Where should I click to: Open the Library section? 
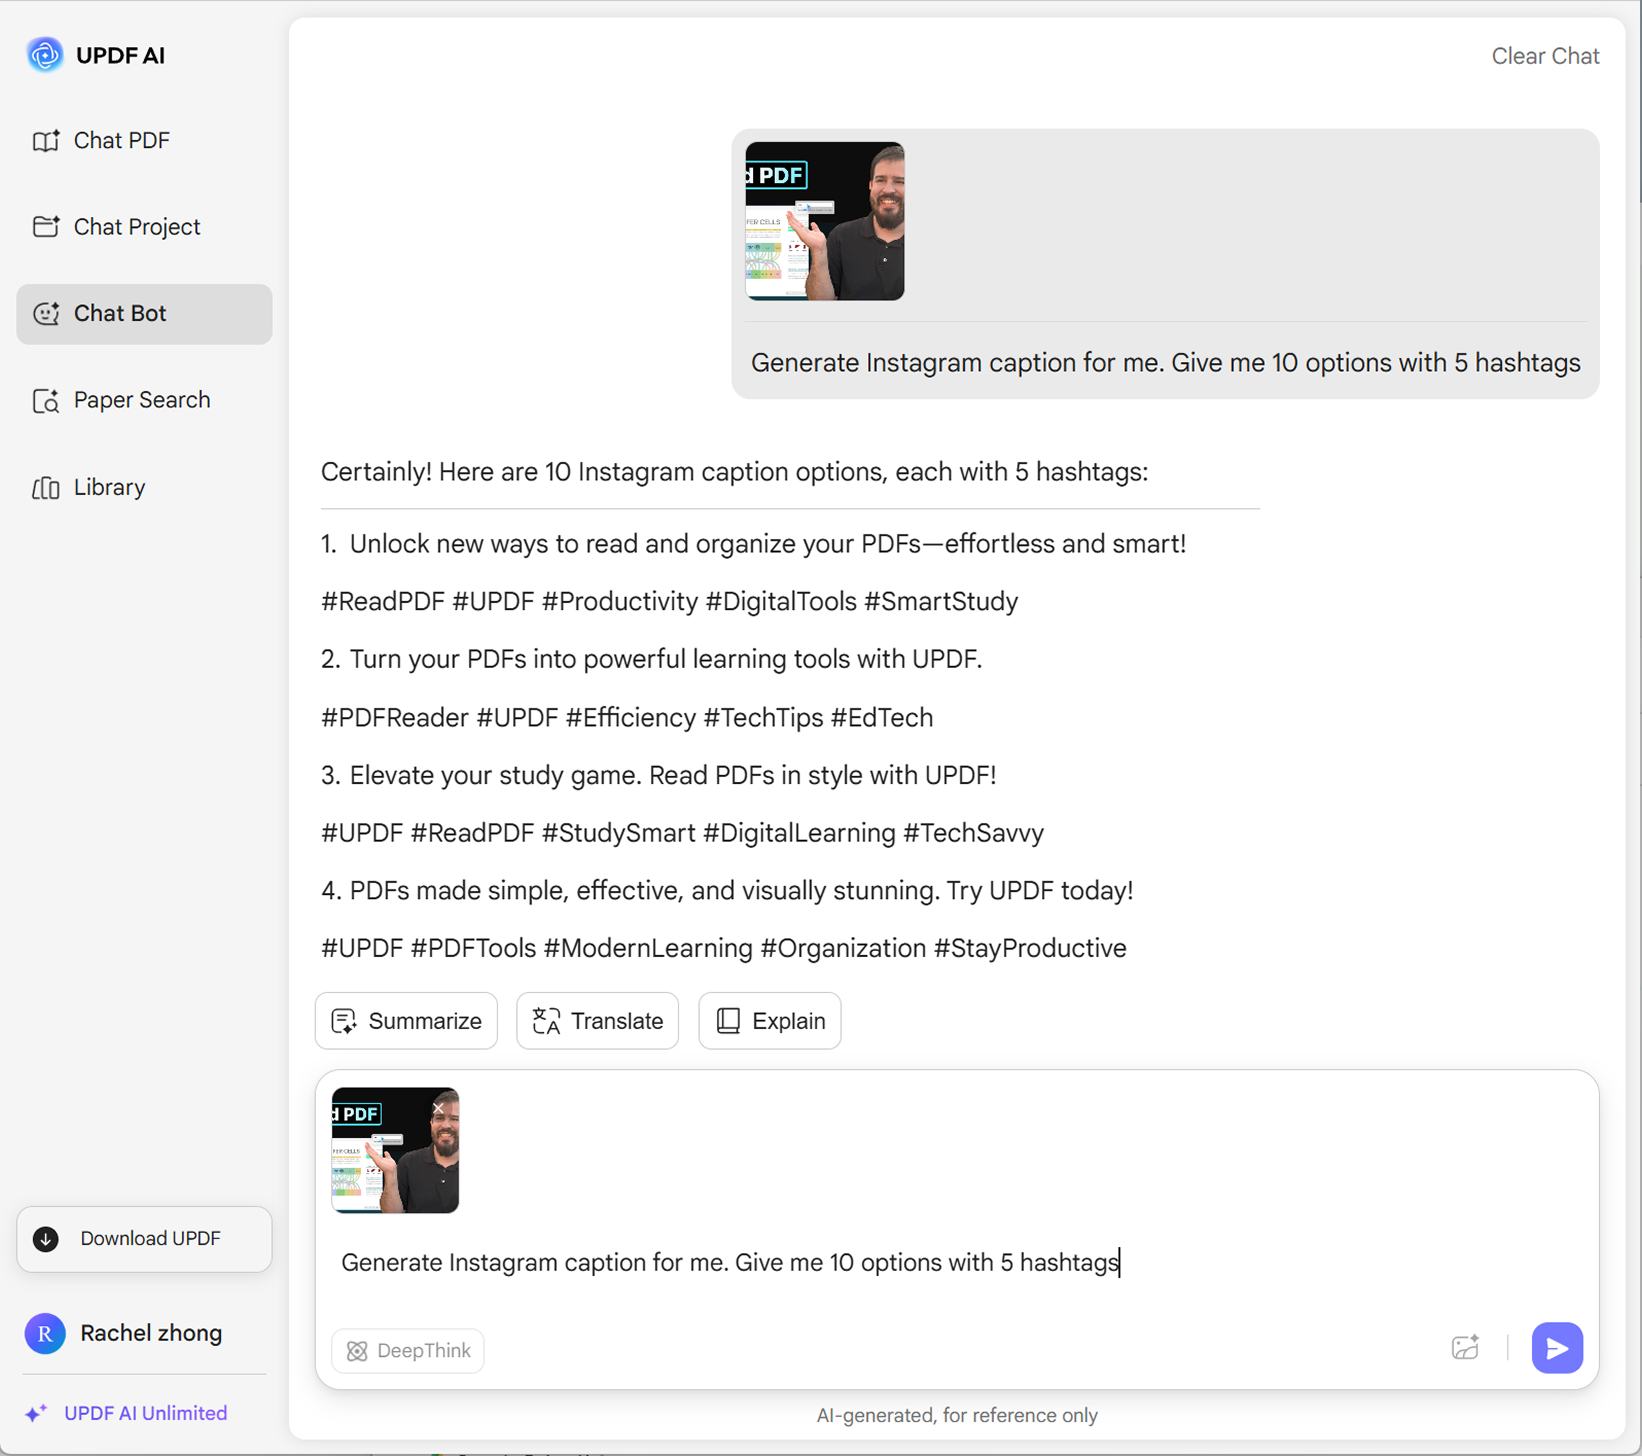(x=144, y=487)
